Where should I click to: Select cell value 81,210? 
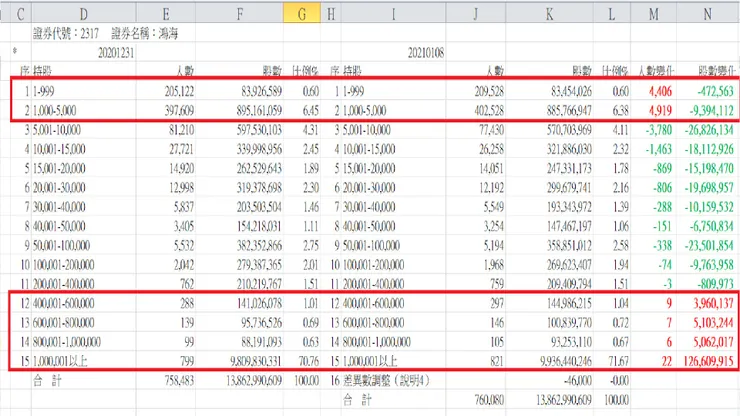click(x=181, y=130)
